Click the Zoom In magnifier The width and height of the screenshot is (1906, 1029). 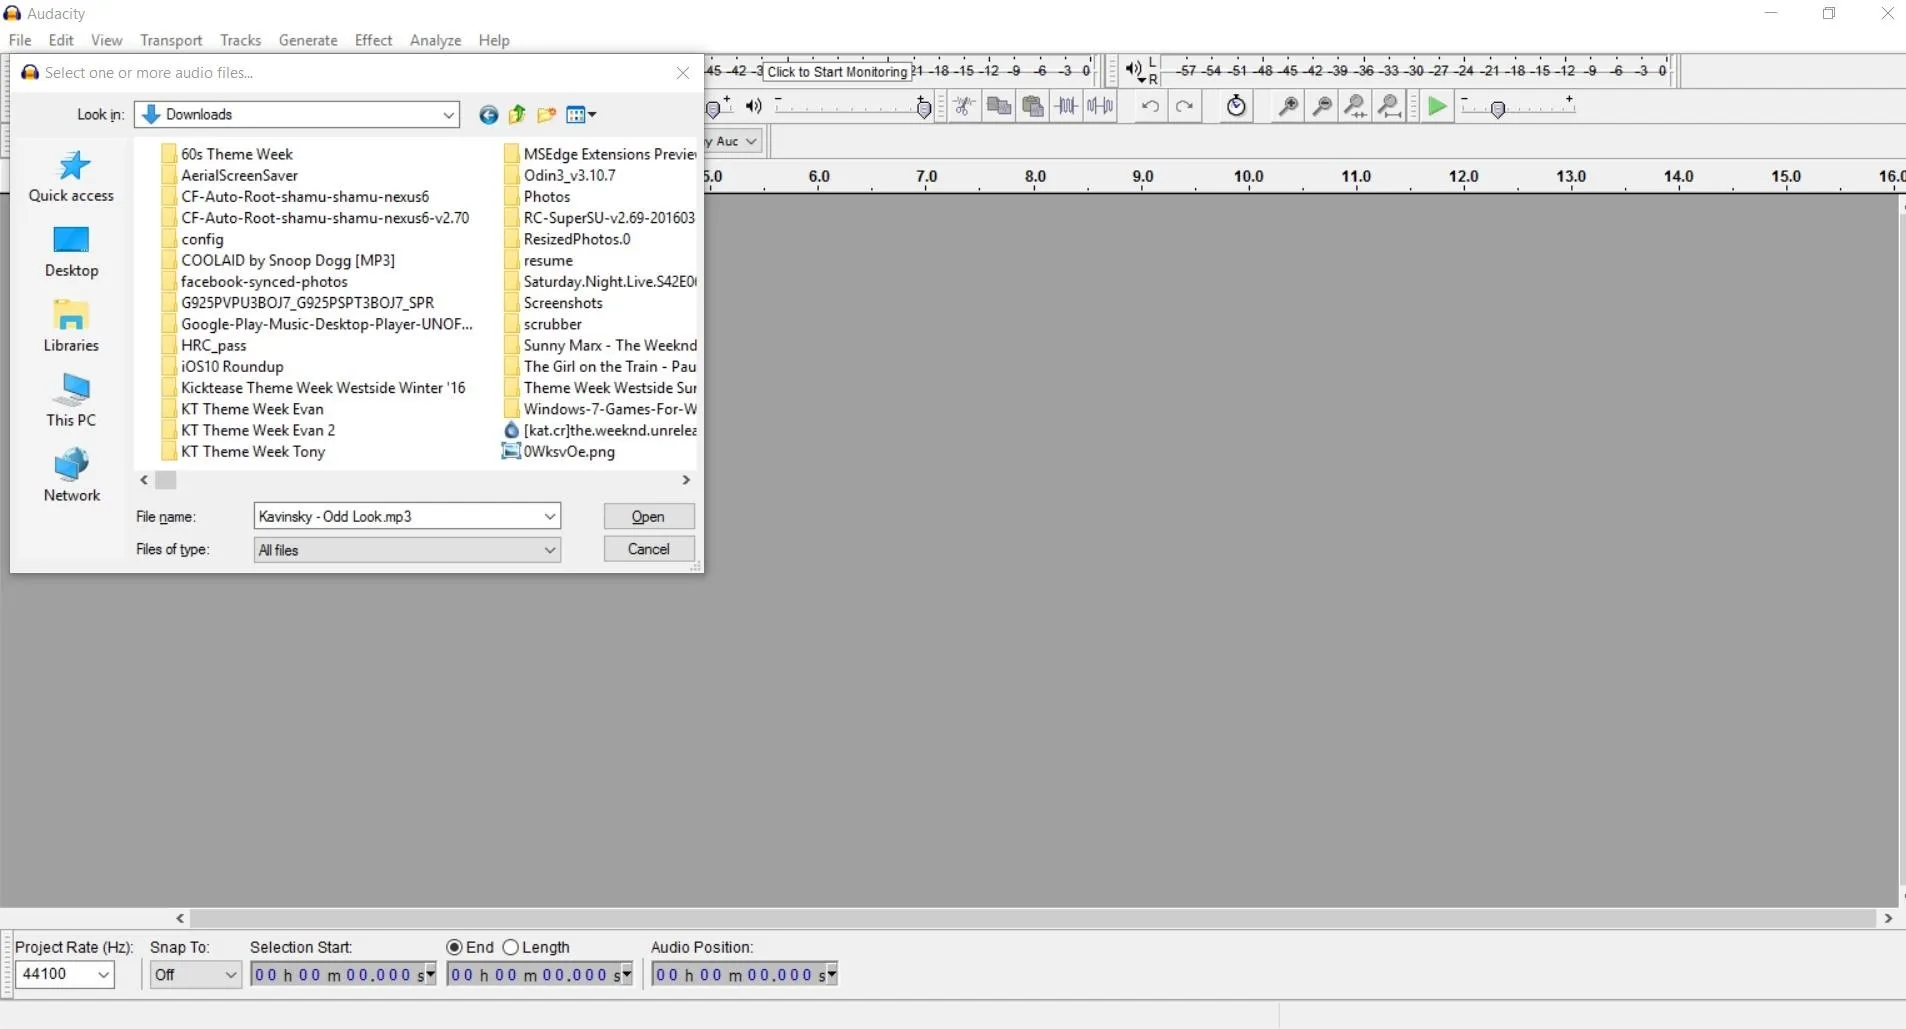click(1288, 106)
